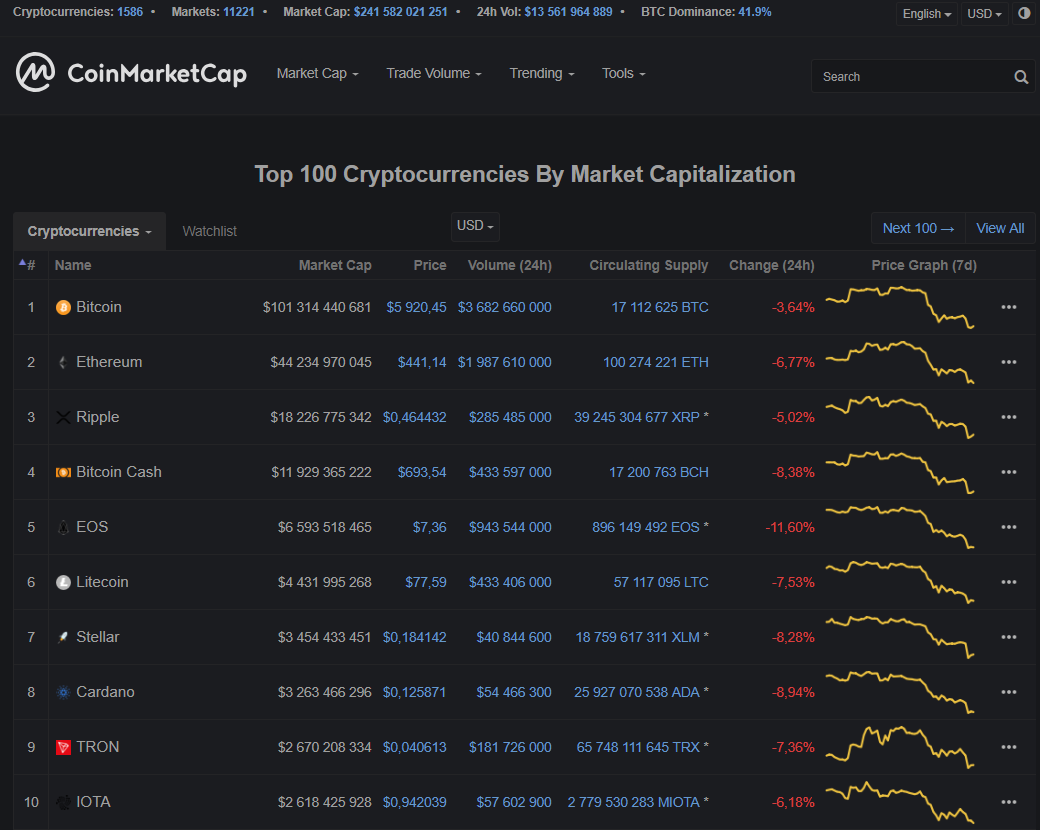Click the Bitcoin coin icon
The height and width of the screenshot is (830, 1040).
[63, 307]
